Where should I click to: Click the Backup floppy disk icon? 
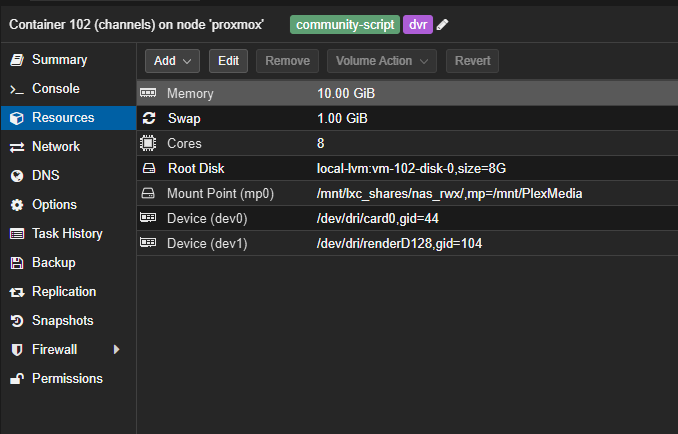click(16, 263)
